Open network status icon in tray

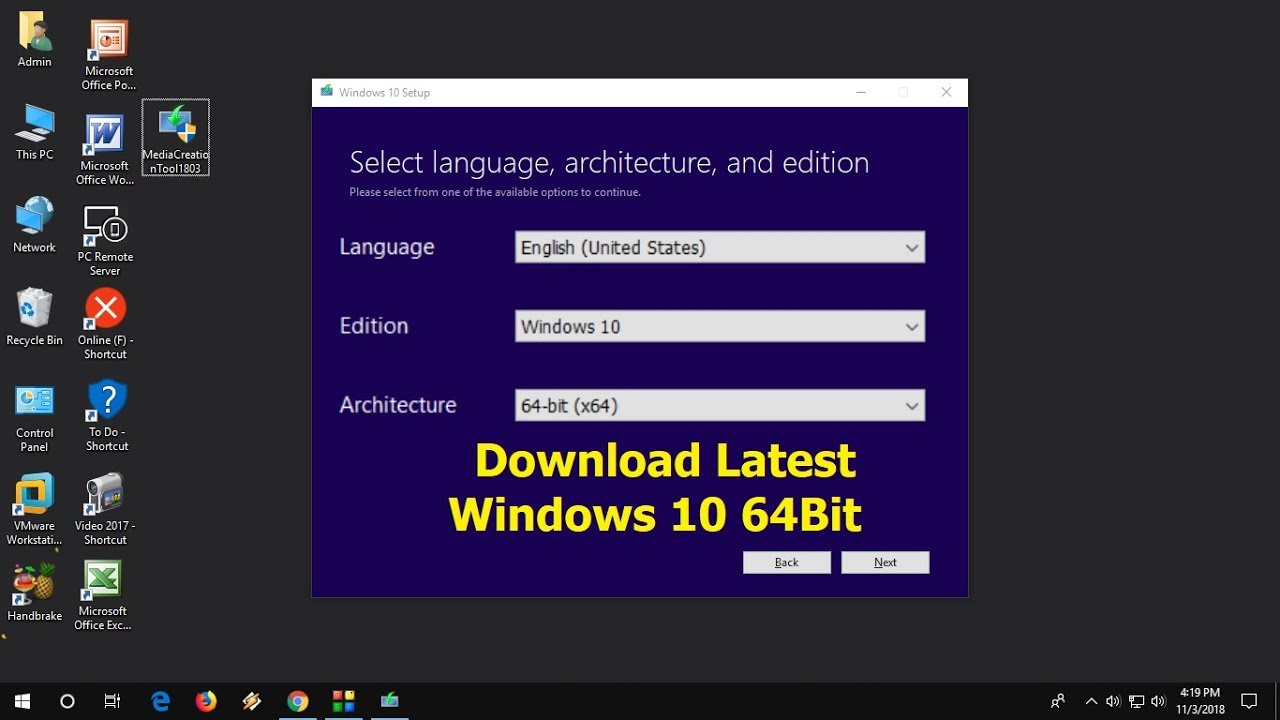pos(1136,701)
